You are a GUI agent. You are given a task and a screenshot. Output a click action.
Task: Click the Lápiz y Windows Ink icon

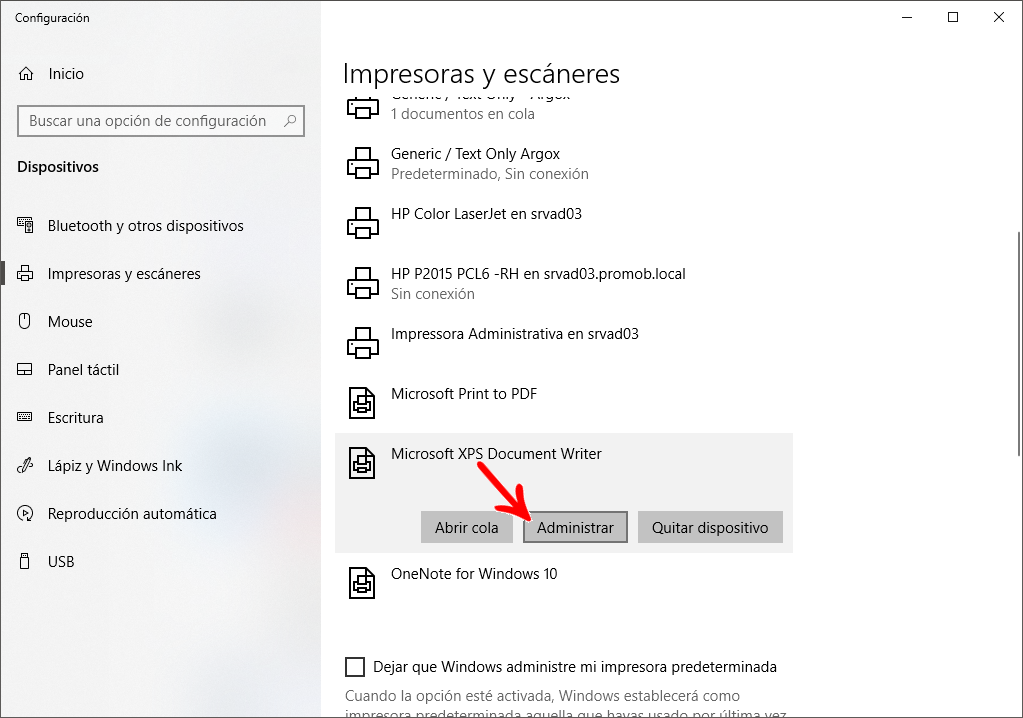[x=25, y=466]
